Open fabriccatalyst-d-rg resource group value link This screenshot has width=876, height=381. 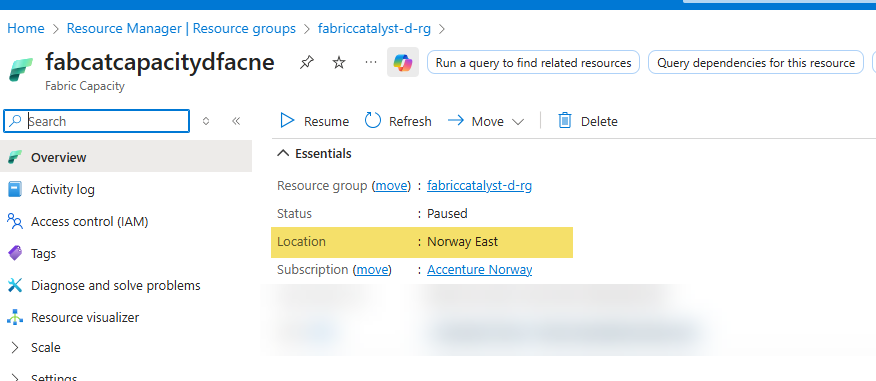pyautogui.click(x=479, y=185)
